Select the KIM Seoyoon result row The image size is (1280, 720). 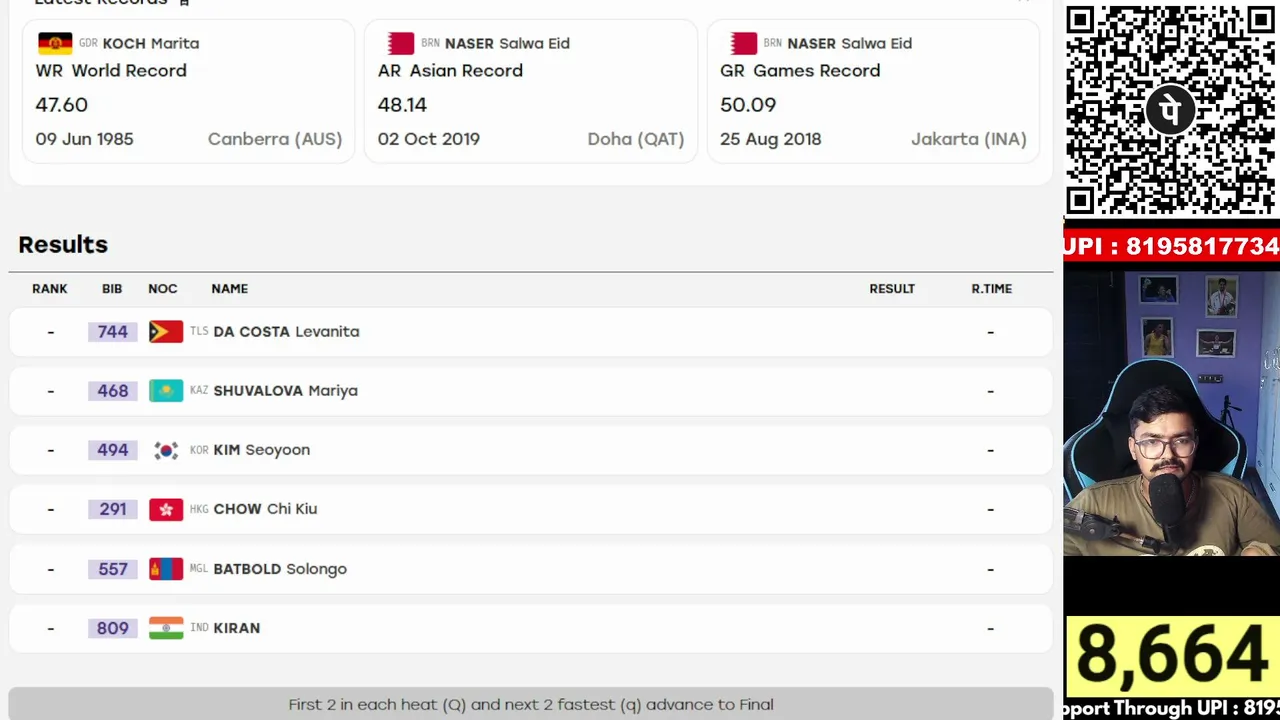tap(531, 450)
